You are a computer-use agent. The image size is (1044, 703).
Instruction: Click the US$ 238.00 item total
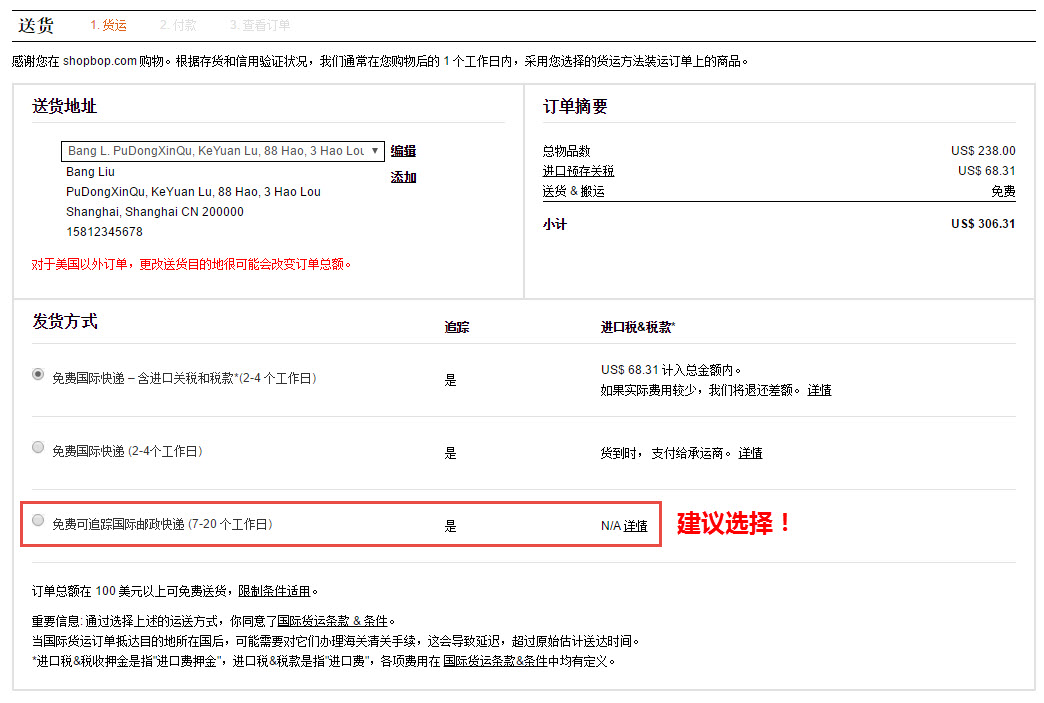(x=983, y=151)
